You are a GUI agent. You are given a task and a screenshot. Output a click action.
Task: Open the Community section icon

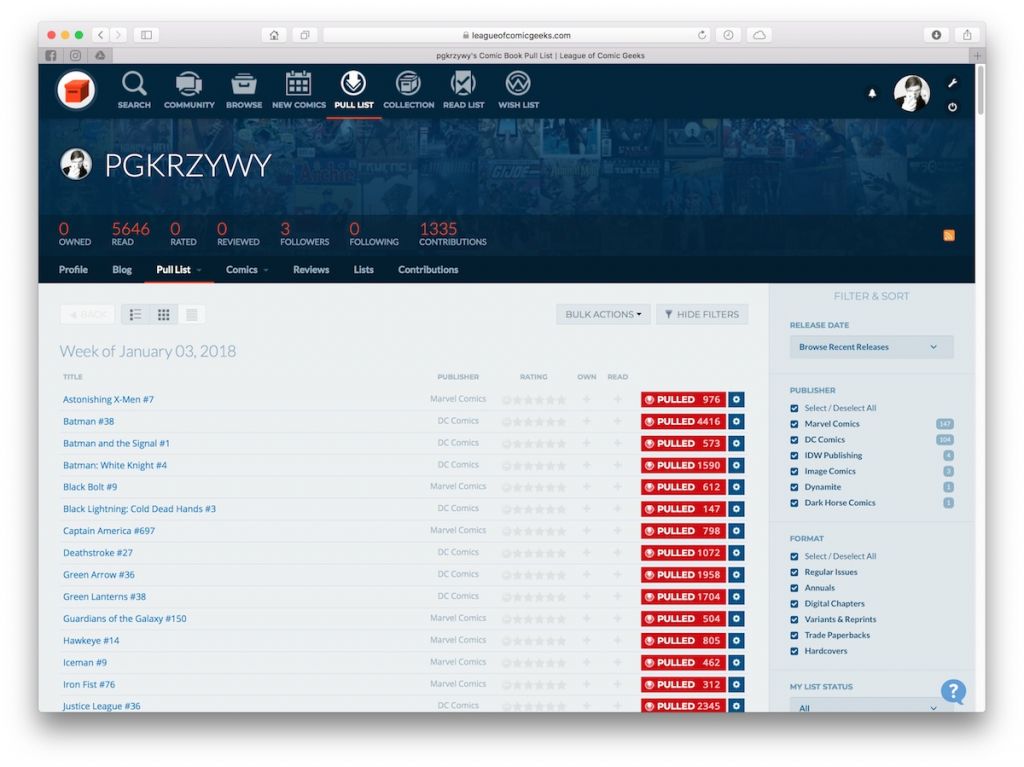tap(189, 90)
